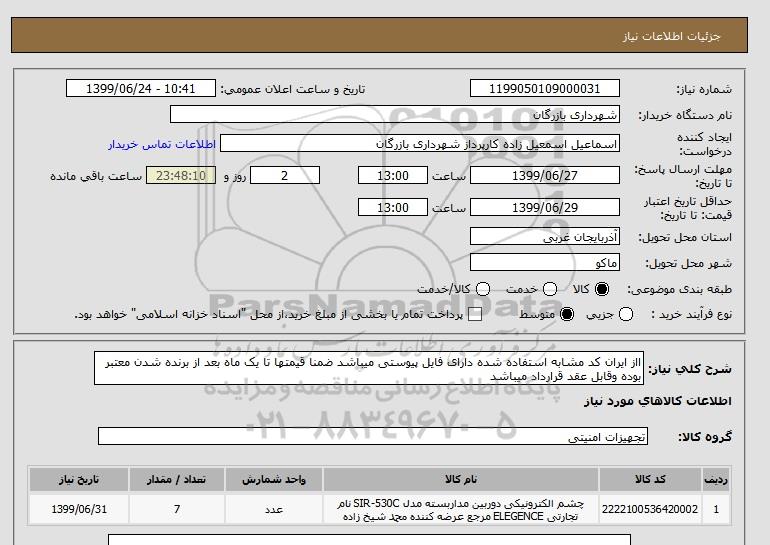Click the remaining time counter 23:48:10
Image resolution: width=770 pixels, height=545 pixels.
(181, 175)
